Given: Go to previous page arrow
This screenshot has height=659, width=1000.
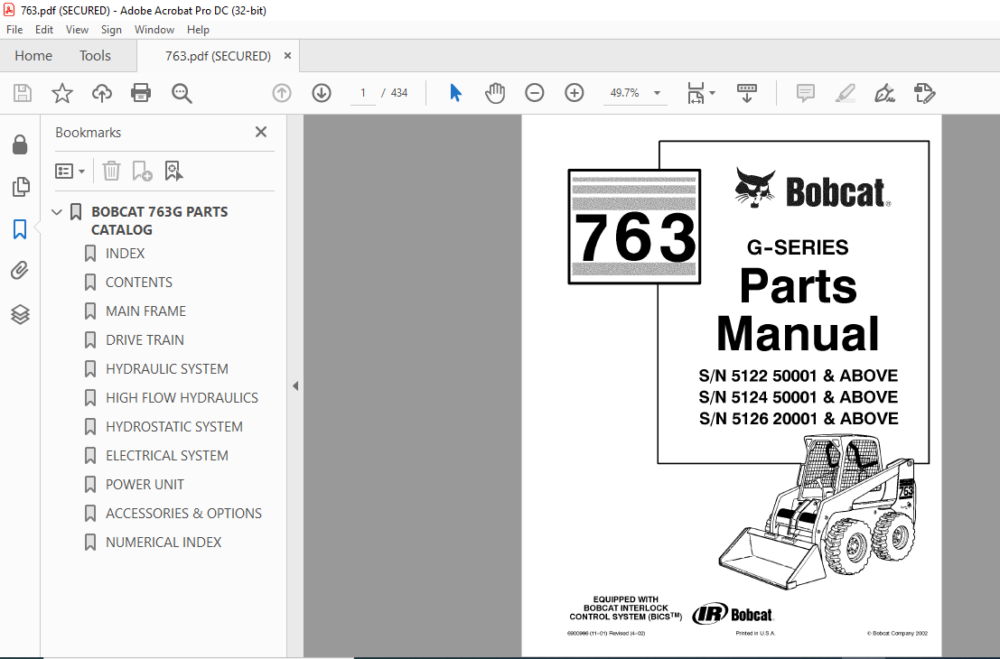Looking at the screenshot, I should (x=282, y=93).
